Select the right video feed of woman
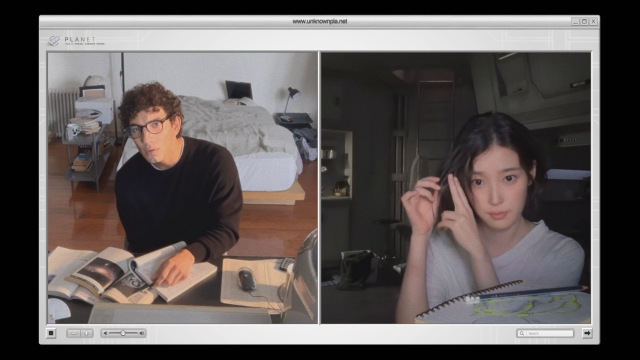Viewport: 640px width, 360px height. pyautogui.click(x=456, y=188)
